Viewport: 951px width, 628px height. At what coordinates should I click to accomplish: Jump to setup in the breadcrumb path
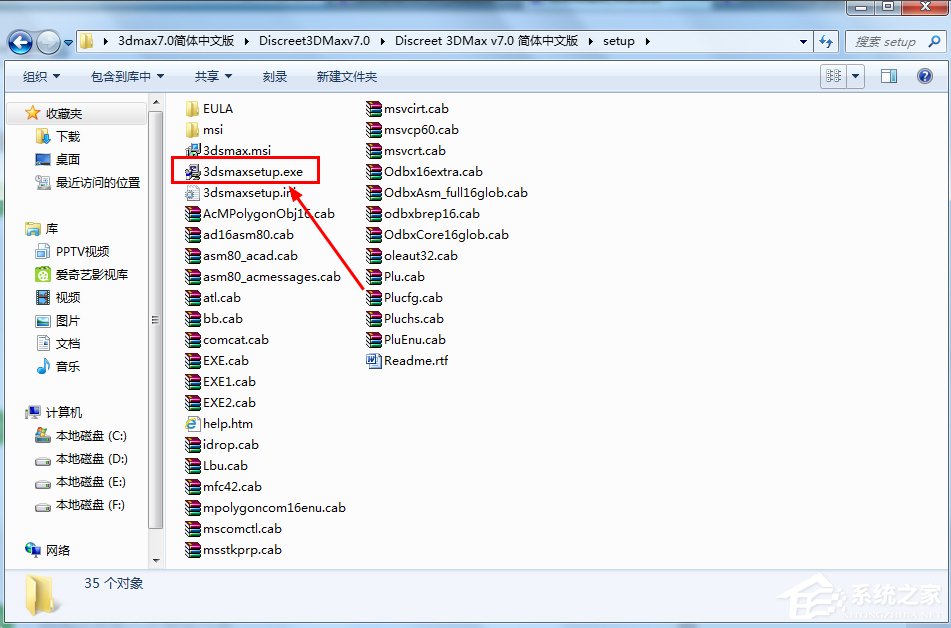click(619, 41)
